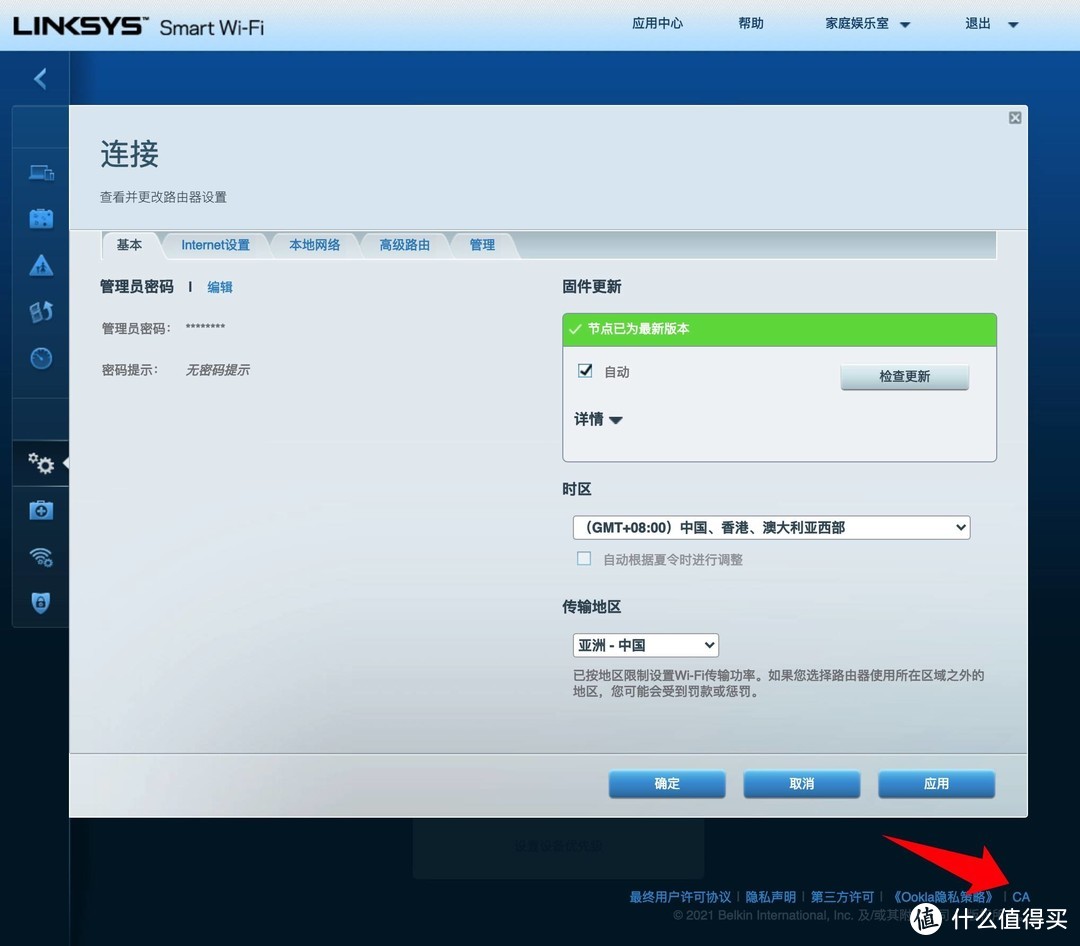
Task: Open Parental Controls from the sidebar
Action: click(40, 264)
